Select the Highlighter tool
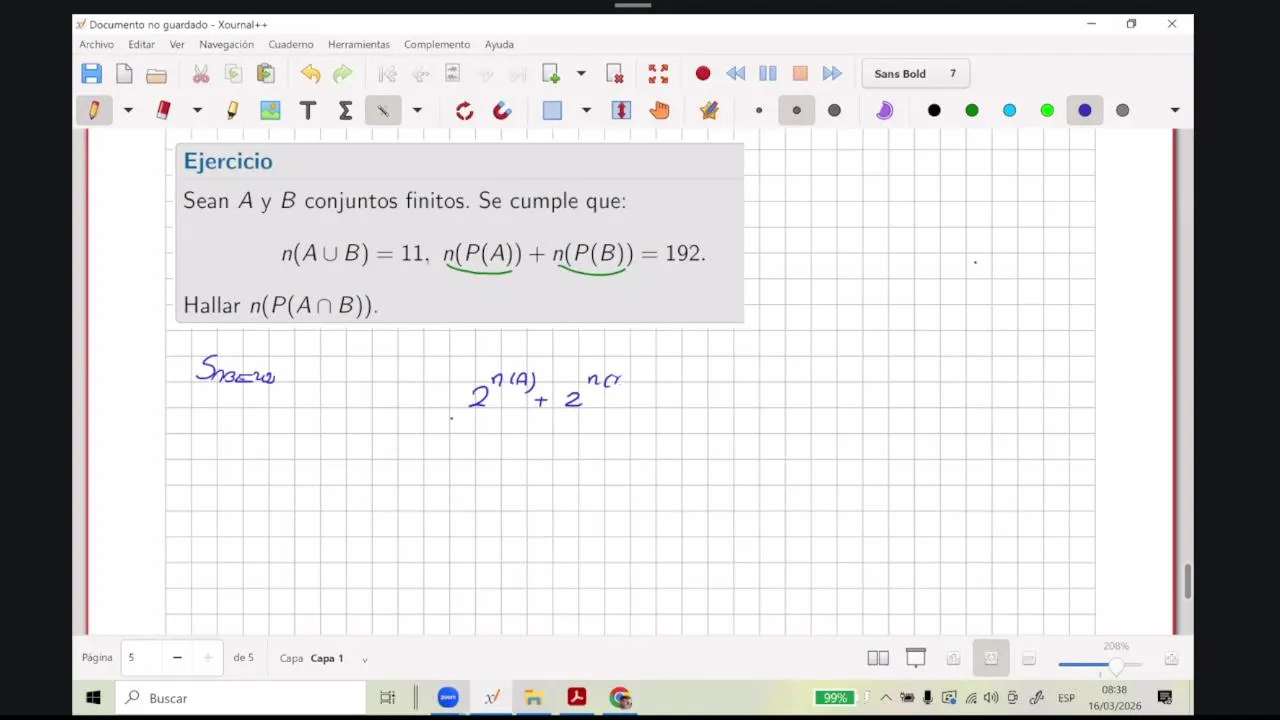This screenshot has width=1280, height=720. tap(232, 110)
